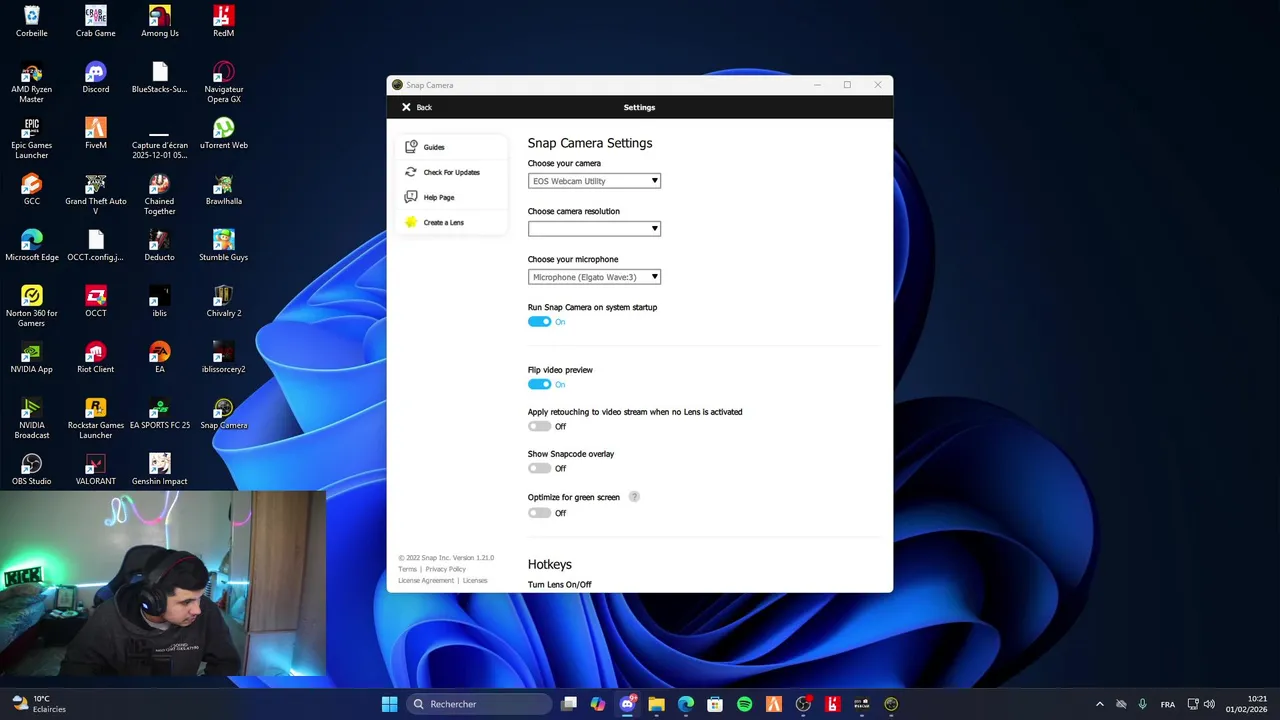Select the Among Us desktop icon

160,22
